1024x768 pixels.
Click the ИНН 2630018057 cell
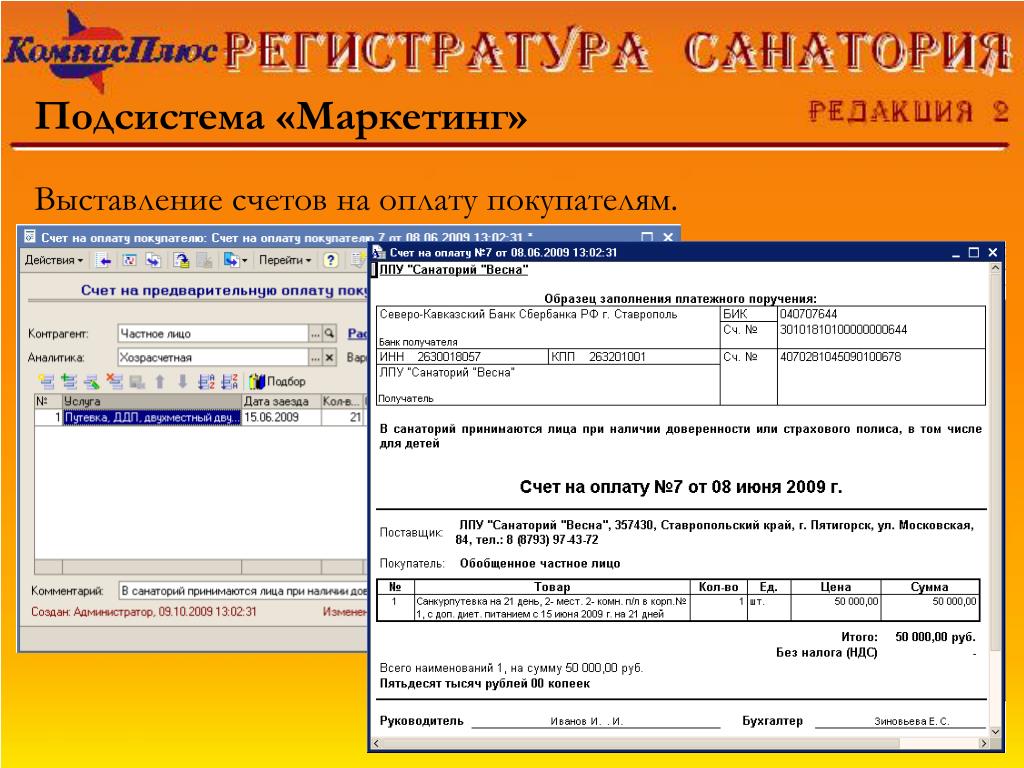pyautogui.click(x=462, y=357)
